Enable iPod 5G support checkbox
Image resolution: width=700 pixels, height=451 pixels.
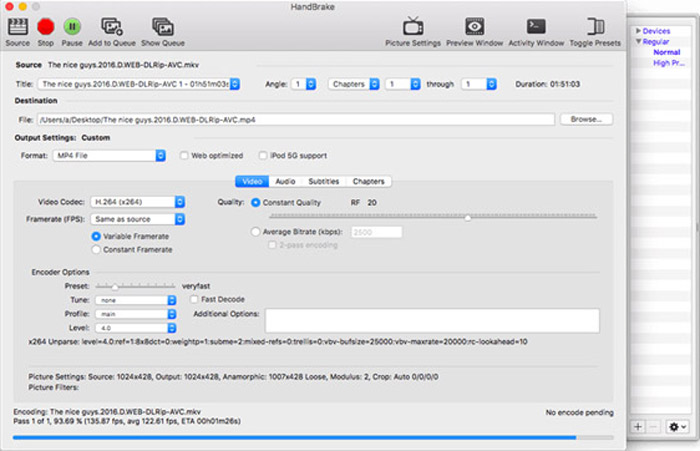[x=263, y=155]
